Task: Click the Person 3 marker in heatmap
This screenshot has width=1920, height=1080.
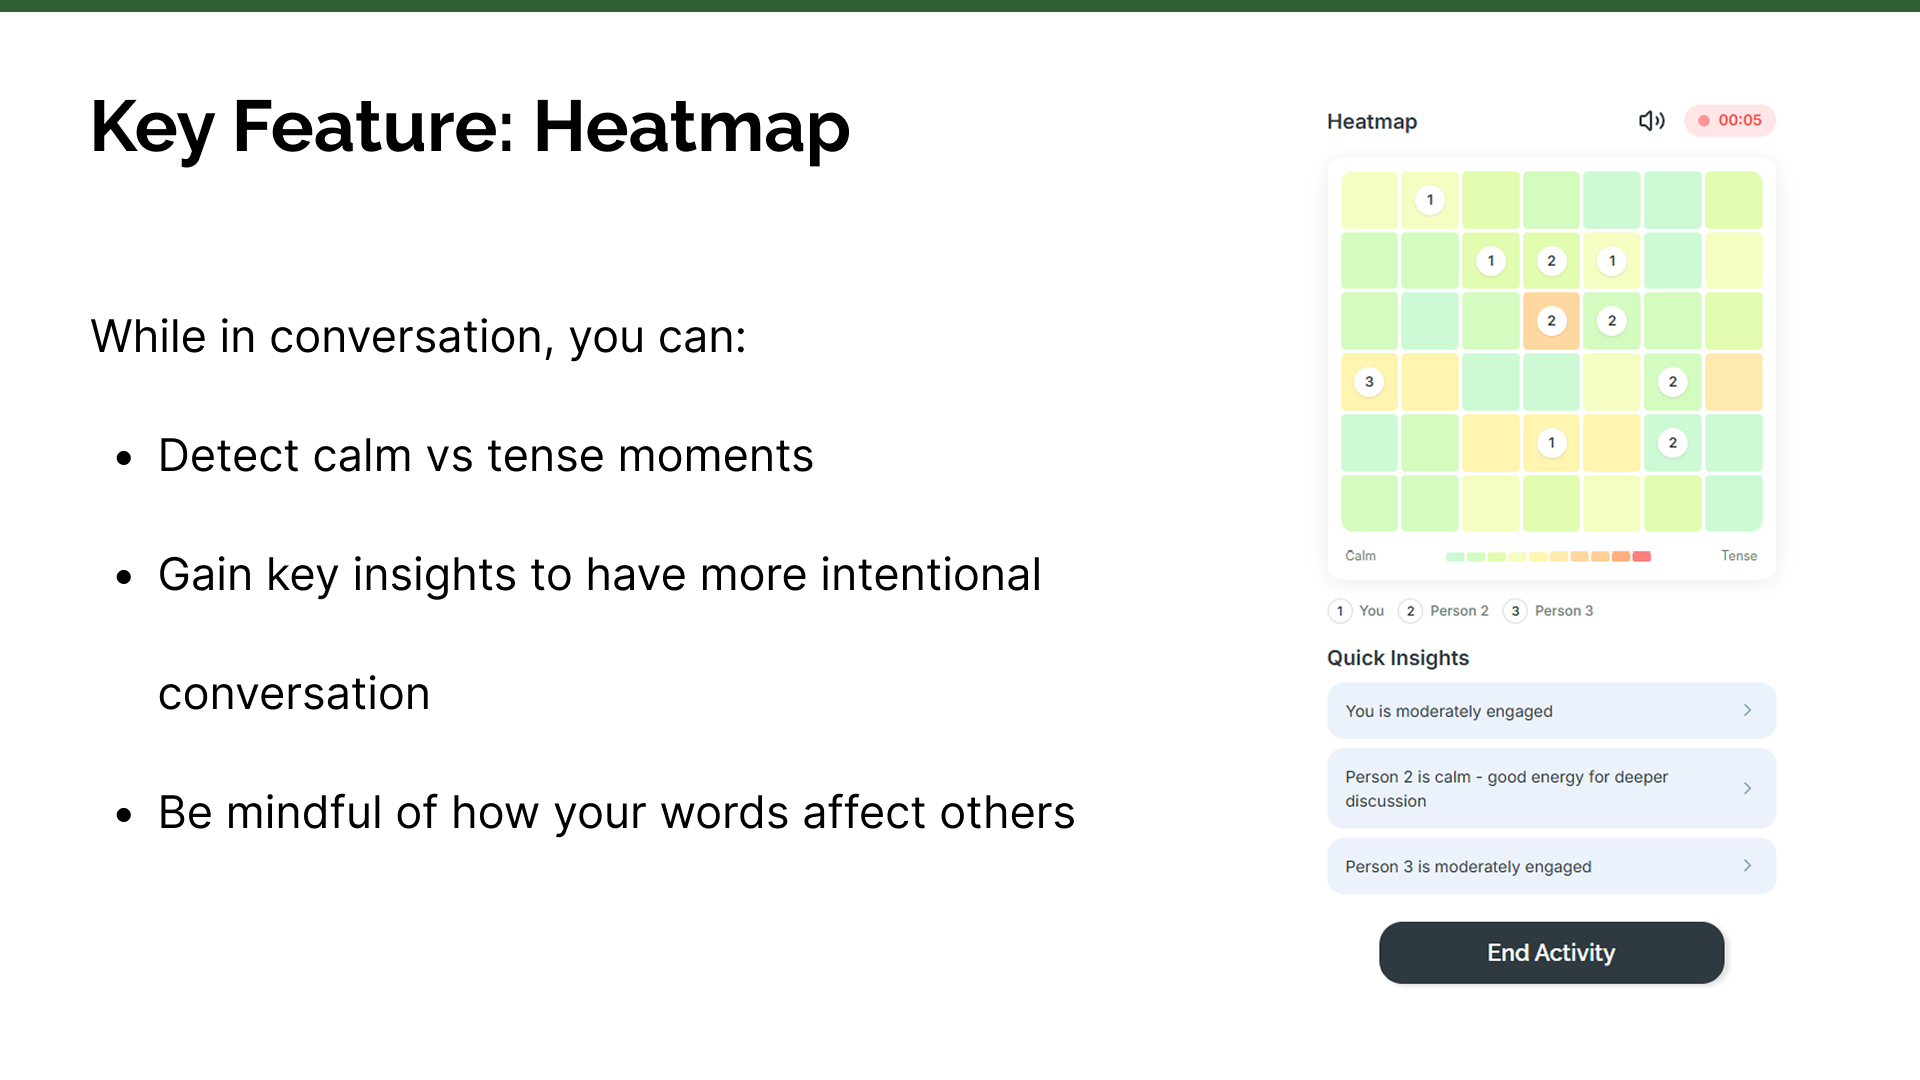Action: pos(1369,382)
